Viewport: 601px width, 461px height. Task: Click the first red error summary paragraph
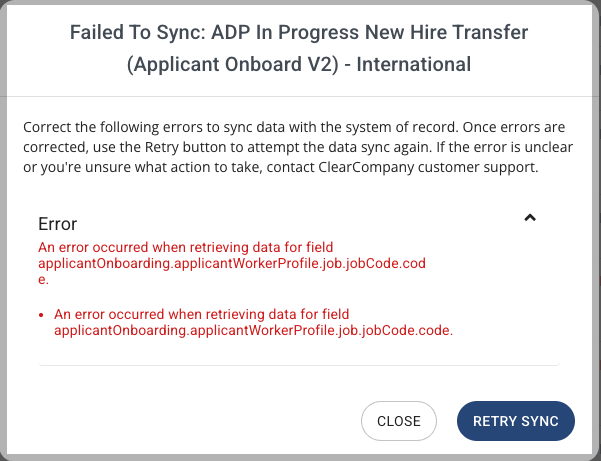click(232, 263)
